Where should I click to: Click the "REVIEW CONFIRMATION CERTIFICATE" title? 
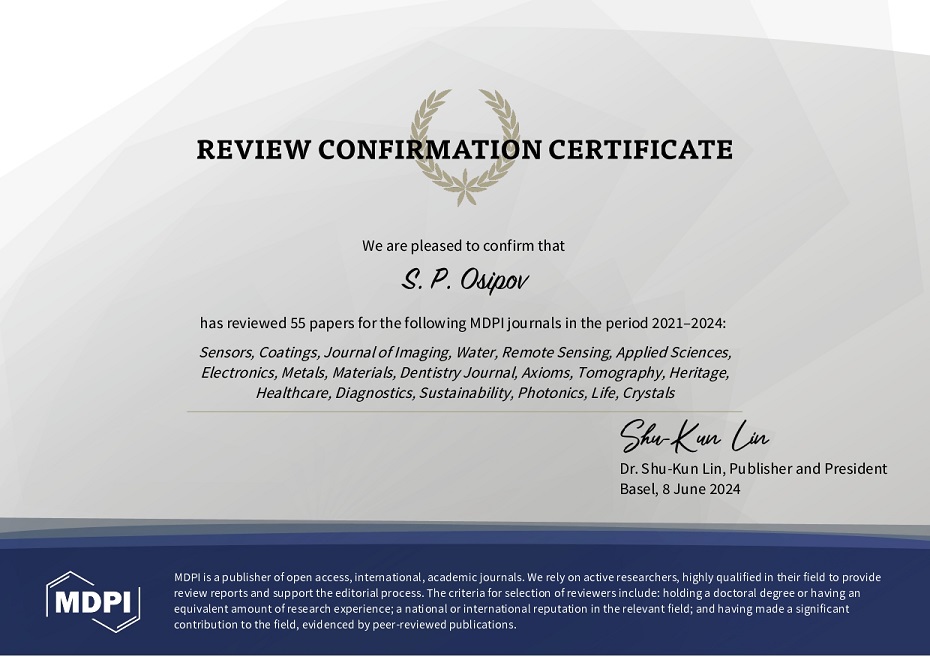pos(464,149)
